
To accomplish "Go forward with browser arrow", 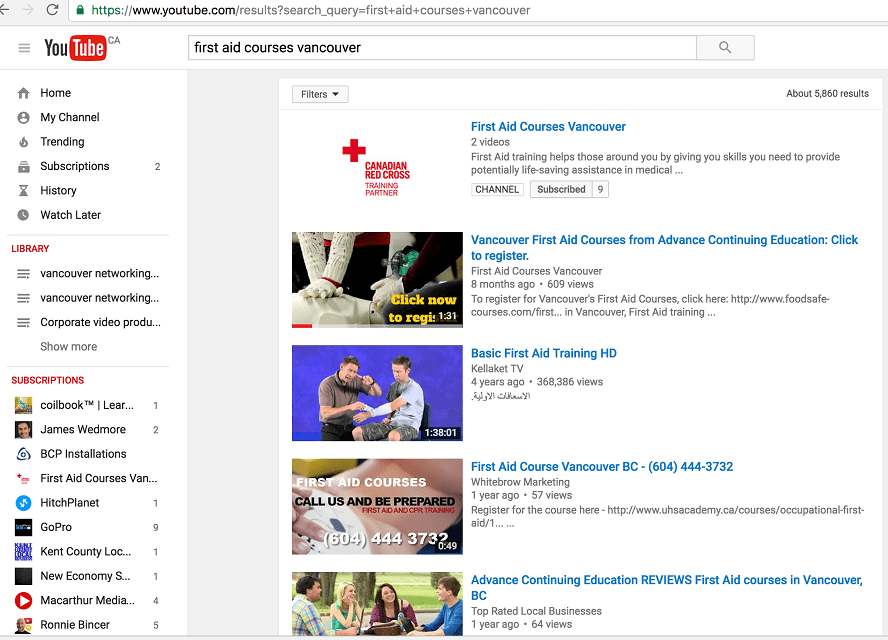I will pos(27,10).
